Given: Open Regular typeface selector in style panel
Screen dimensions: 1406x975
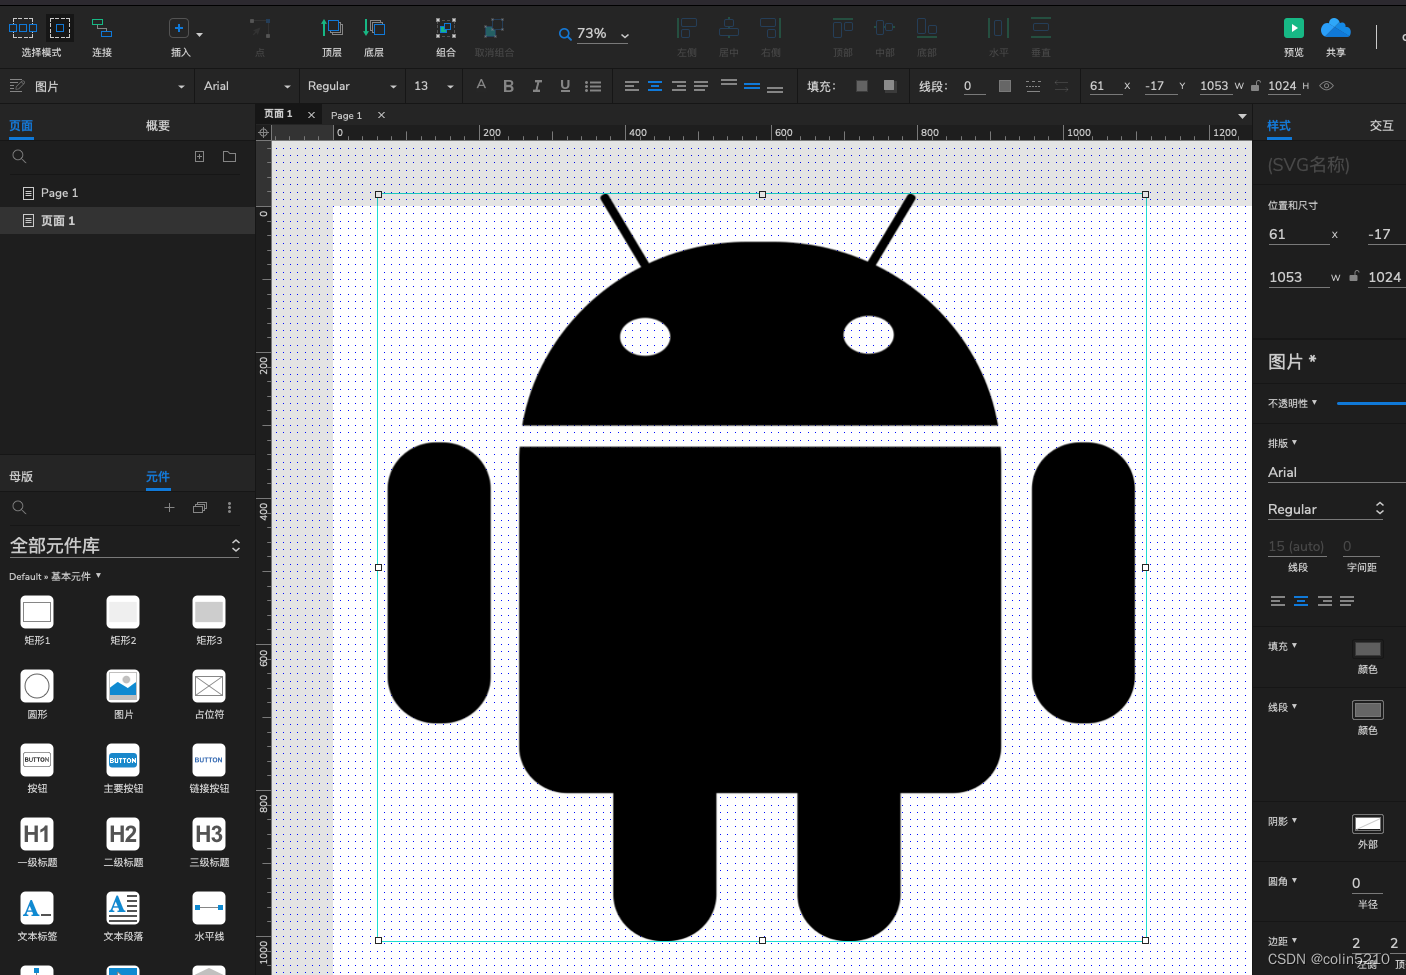Looking at the screenshot, I should point(1326,509).
